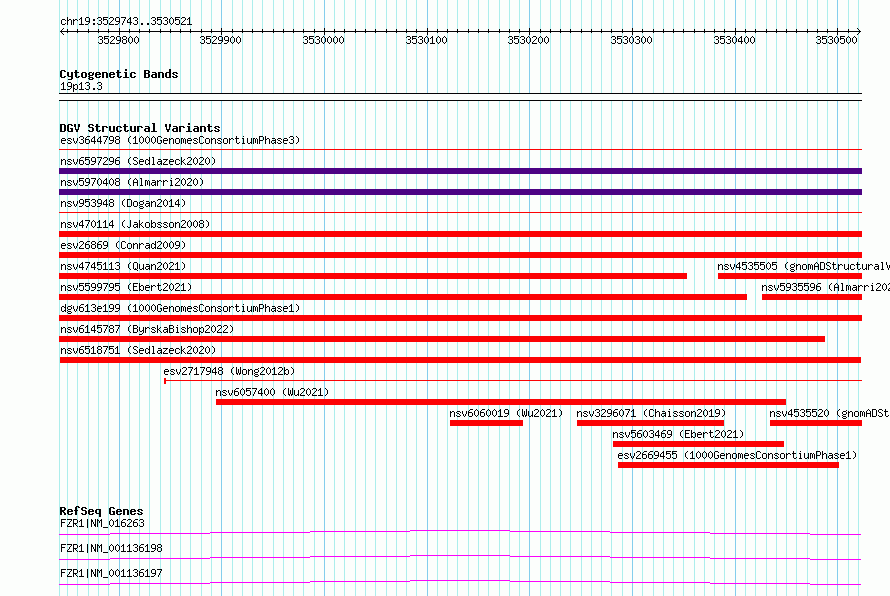Select the nsv6060019 Wu2021 short bar
This screenshot has height=596, width=890.
point(486,423)
